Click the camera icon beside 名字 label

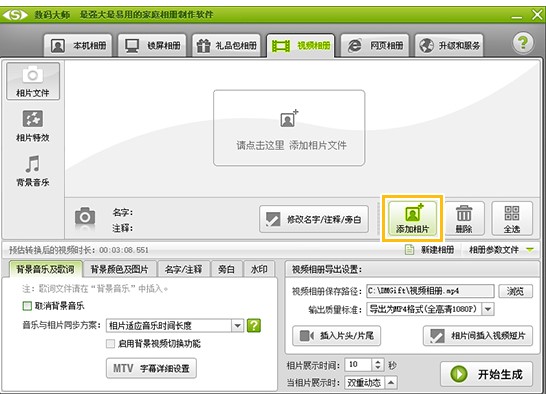(85, 217)
